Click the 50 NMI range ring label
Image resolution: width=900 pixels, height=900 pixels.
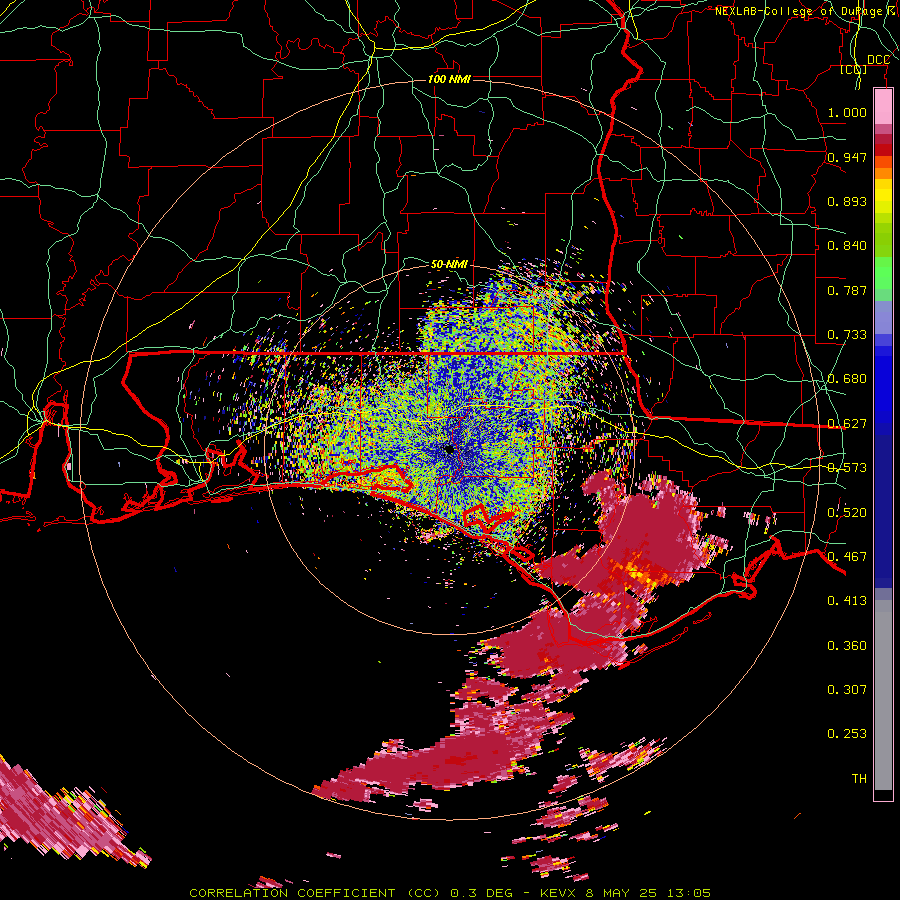point(449,264)
